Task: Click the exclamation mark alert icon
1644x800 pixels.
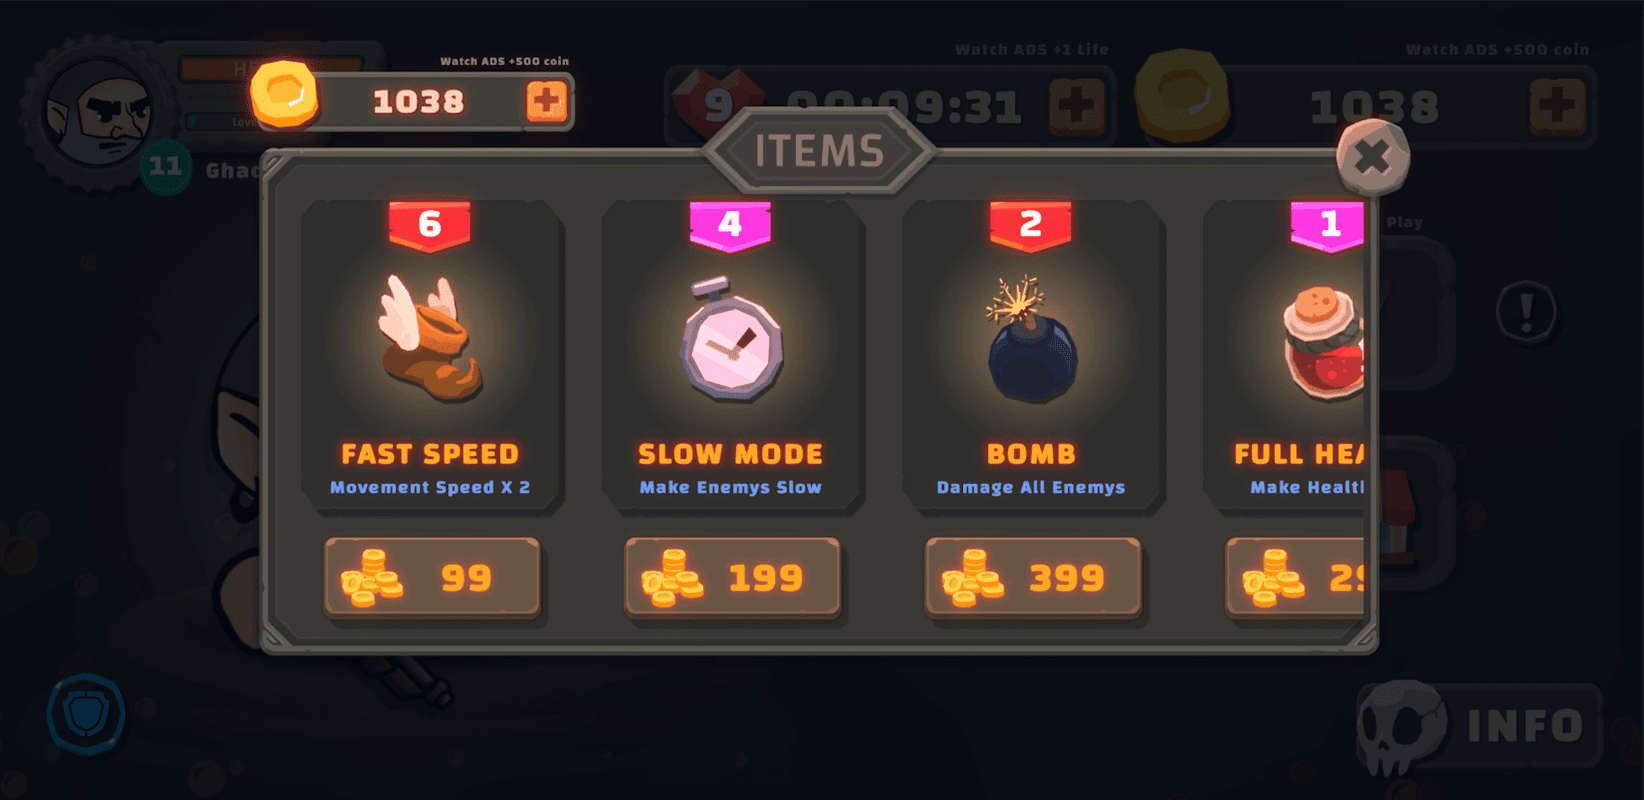Action: pyautogui.click(x=1526, y=312)
